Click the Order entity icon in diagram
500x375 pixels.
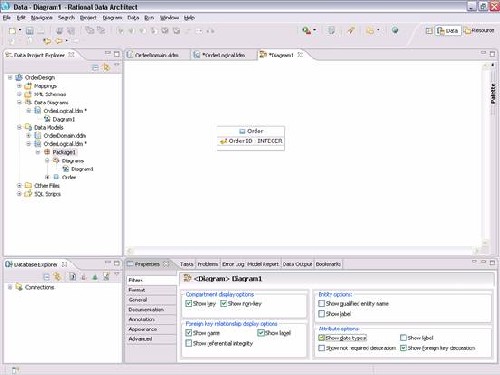(x=242, y=131)
